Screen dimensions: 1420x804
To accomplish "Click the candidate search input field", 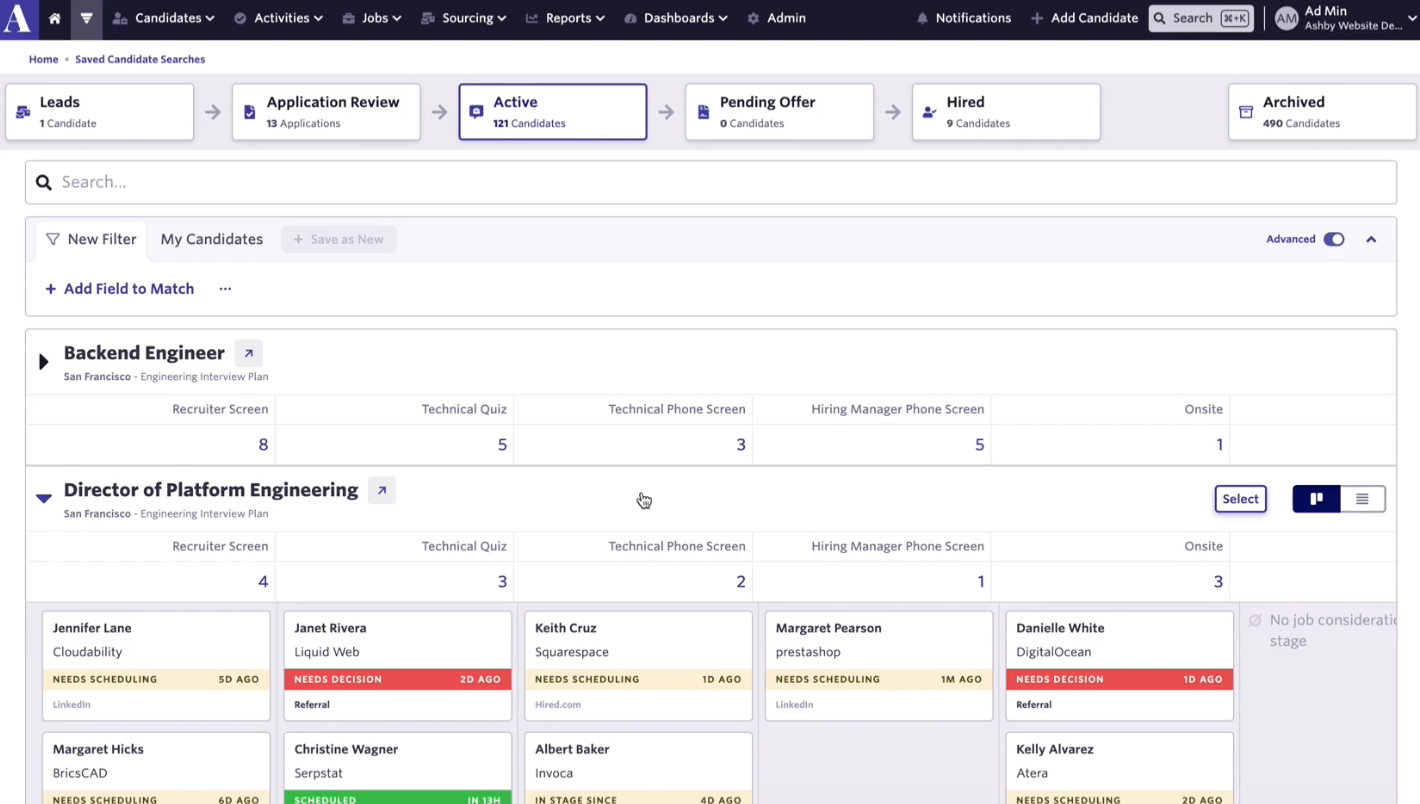I will point(711,182).
